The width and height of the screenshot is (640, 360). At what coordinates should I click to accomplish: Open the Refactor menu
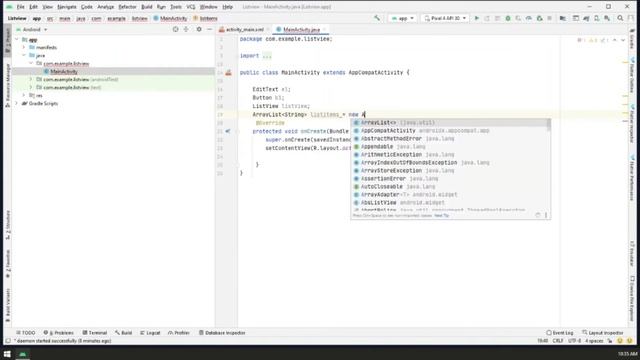point(127,7)
